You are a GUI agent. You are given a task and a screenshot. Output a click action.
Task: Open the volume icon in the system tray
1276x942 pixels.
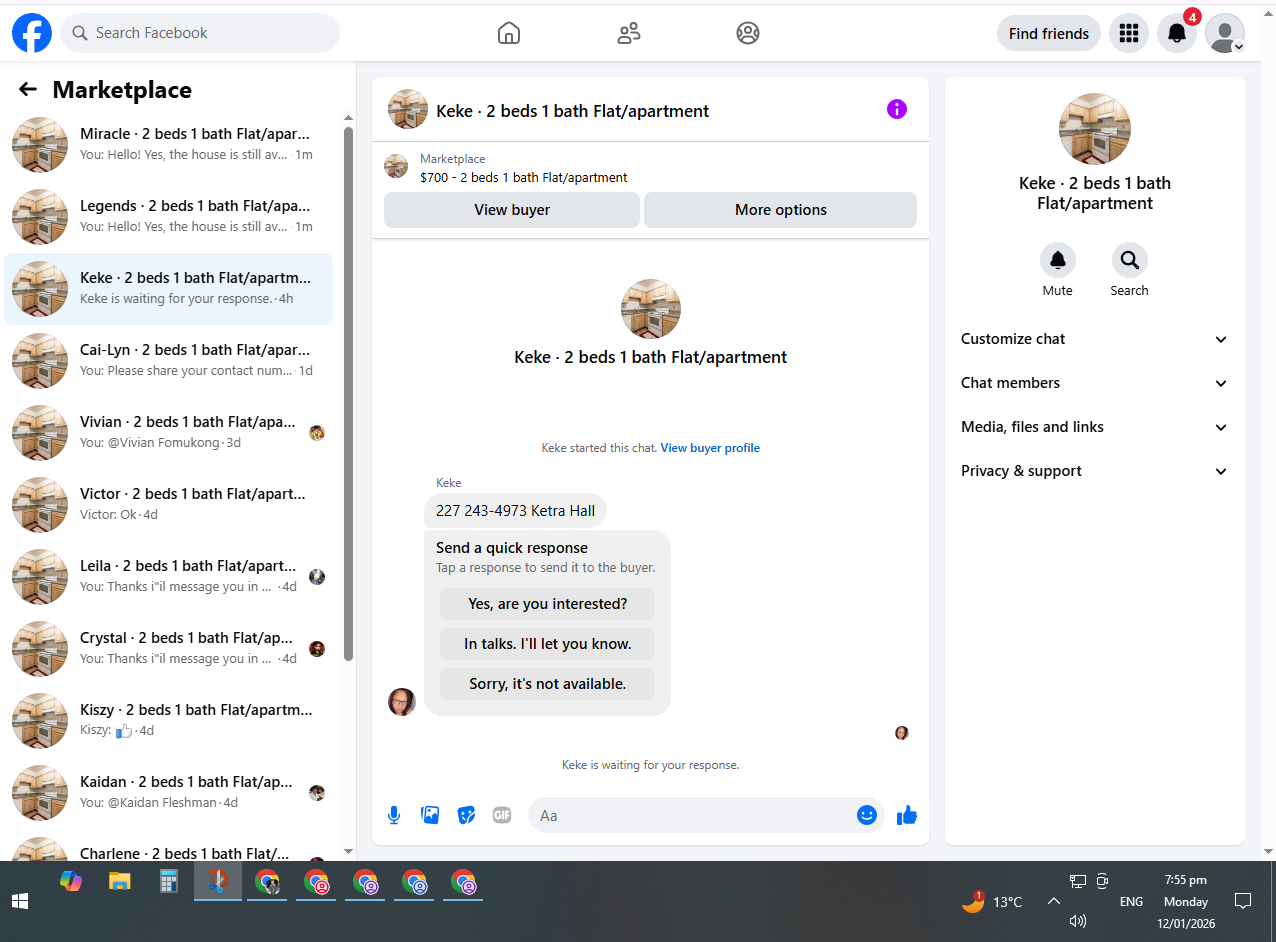1078,921
